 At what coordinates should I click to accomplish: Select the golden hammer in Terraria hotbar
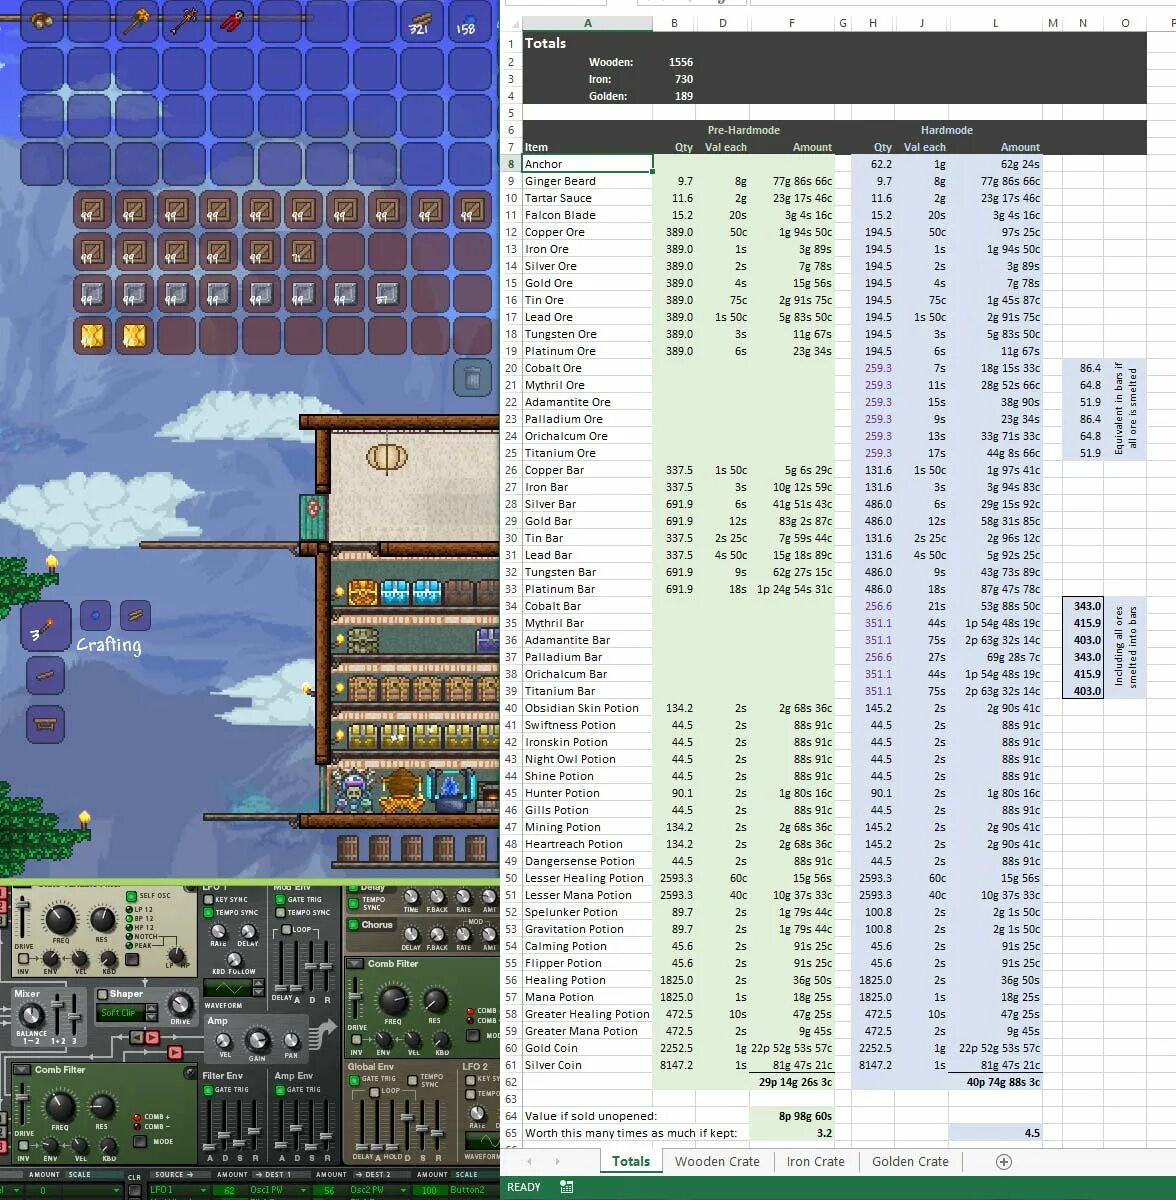click(137, 22)
